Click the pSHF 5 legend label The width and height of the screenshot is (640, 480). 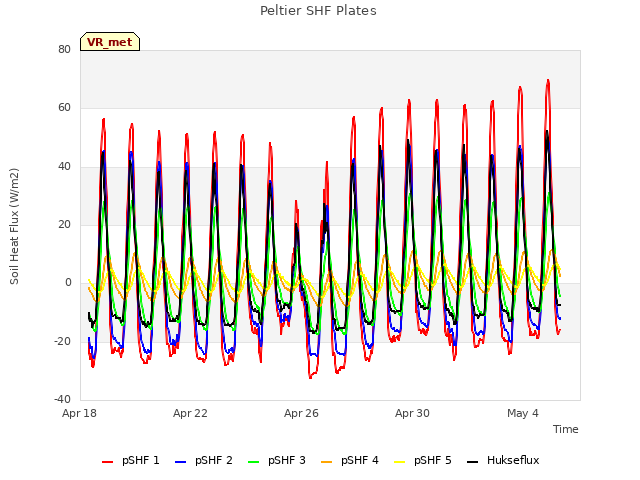[433, 460]
